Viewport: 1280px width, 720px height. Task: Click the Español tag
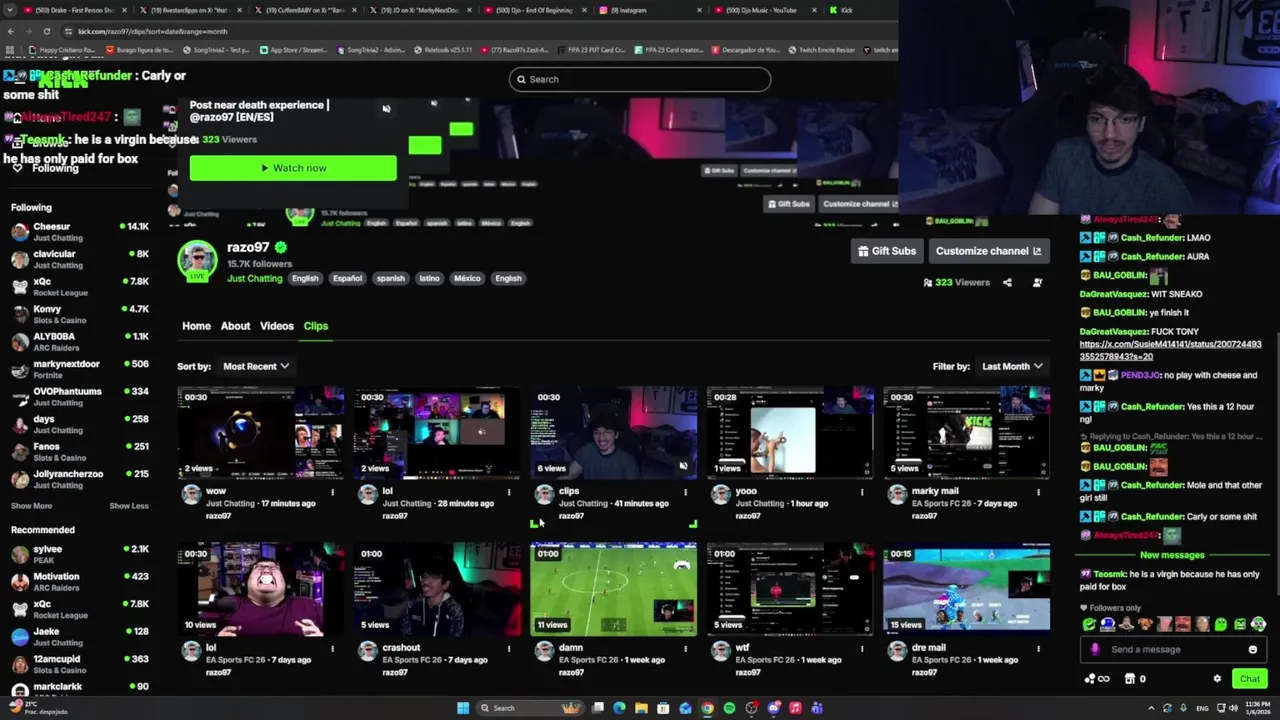coord(347,278)
